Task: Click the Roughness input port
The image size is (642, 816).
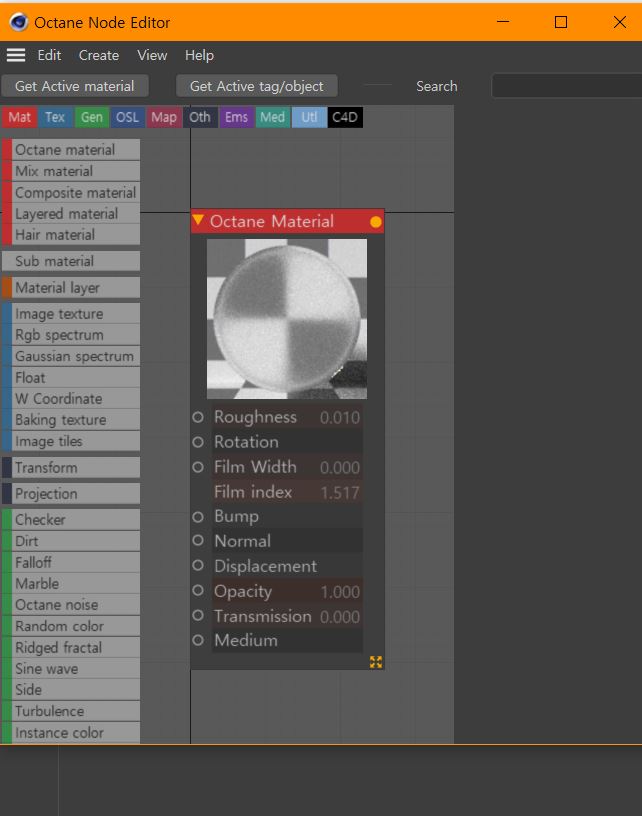Action: 198,417
